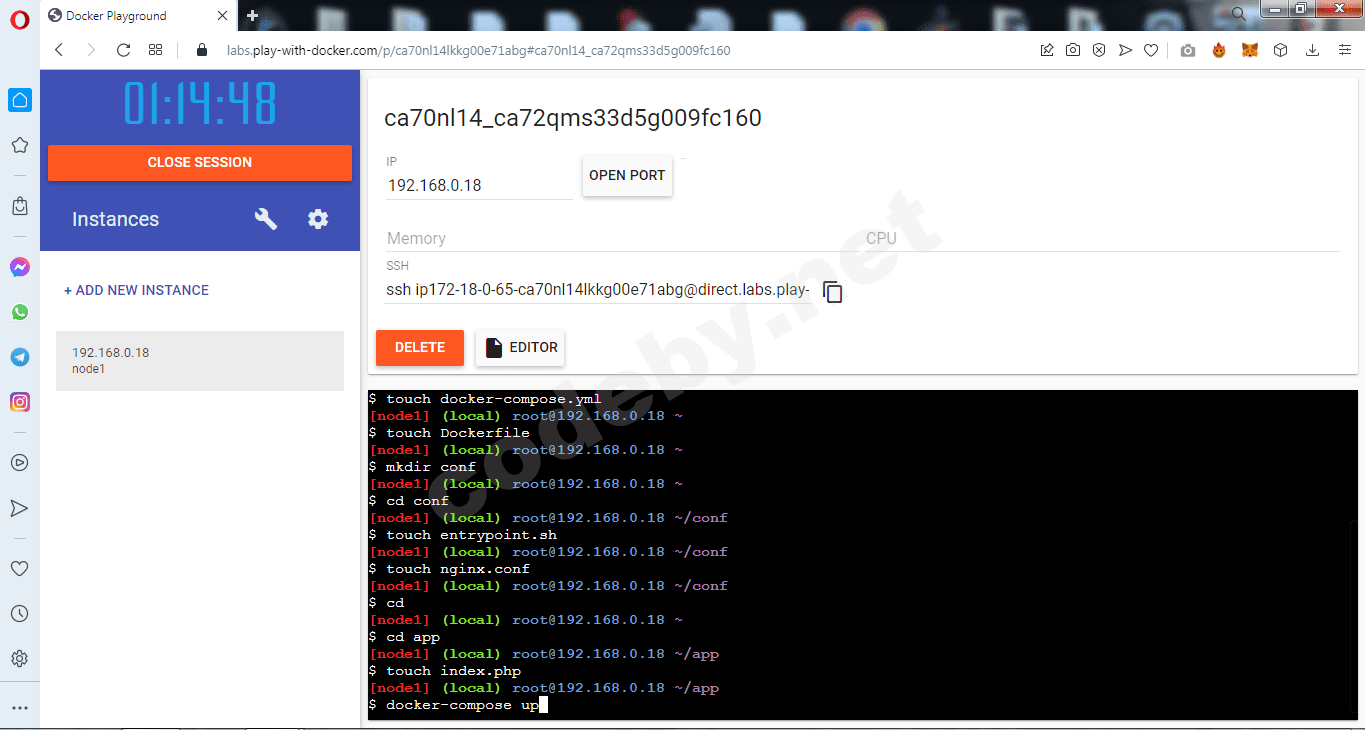Open WhatsApp in the sidebar
Image resolution: width=1365 pixels, height=730 pixels.
[x=19, y=312]
